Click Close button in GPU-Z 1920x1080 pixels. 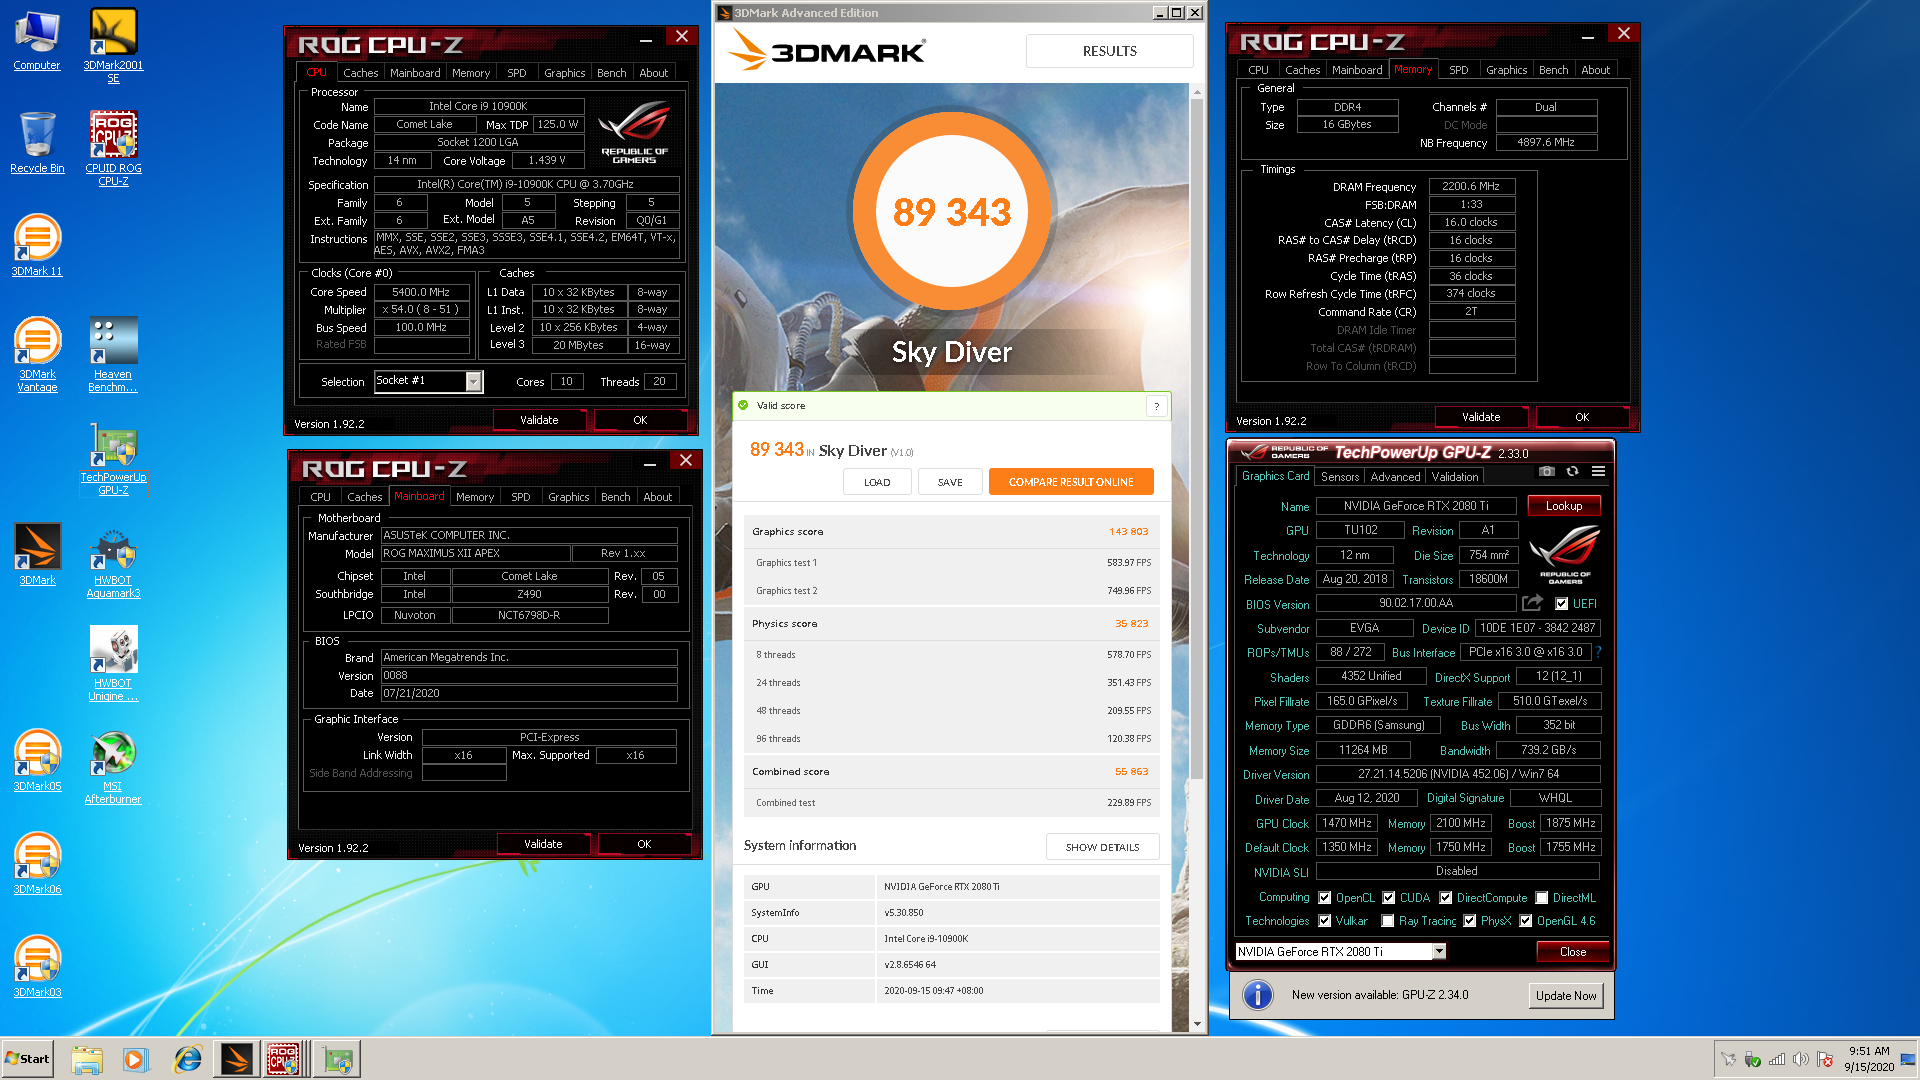[1572, 952]
